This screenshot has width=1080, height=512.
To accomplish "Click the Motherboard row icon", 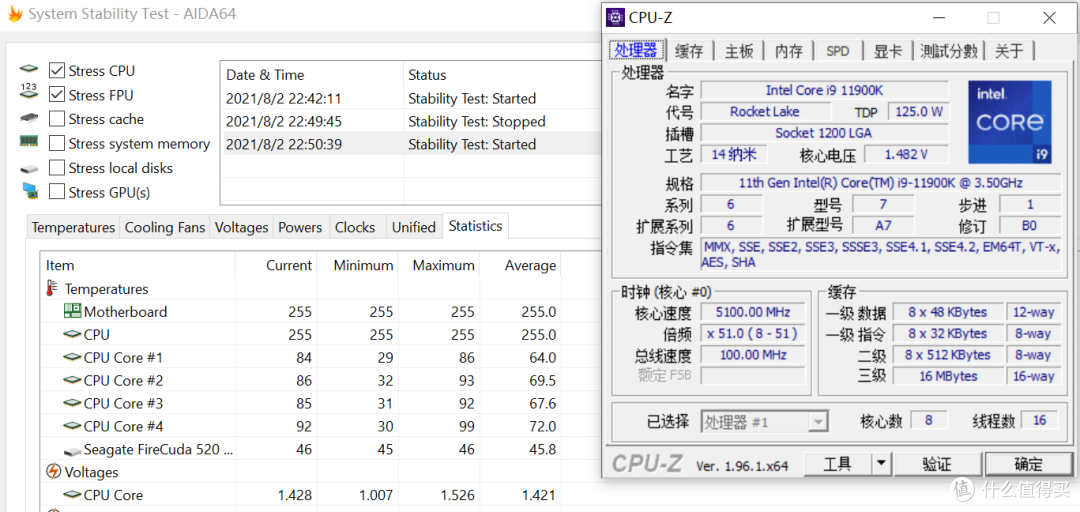I will pos(72,311).
